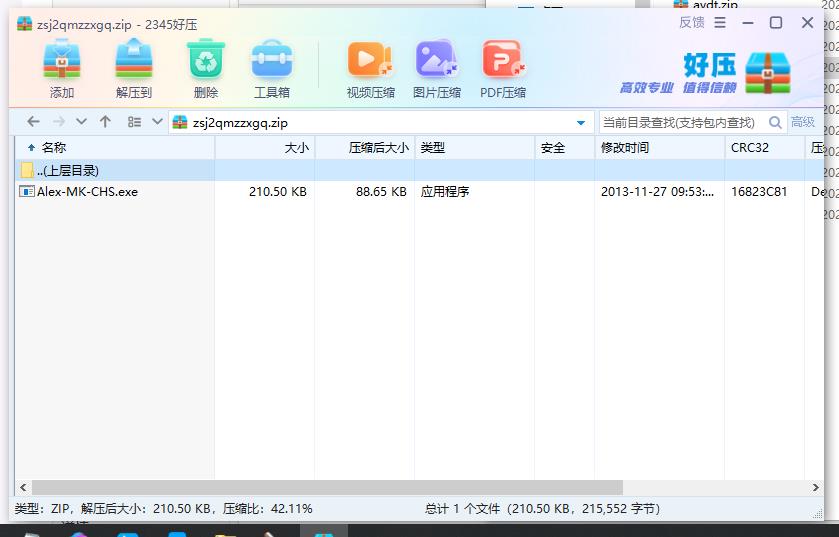Sort by 类型 column header
This screenshot has width=839, height=537.
(475, 148)
